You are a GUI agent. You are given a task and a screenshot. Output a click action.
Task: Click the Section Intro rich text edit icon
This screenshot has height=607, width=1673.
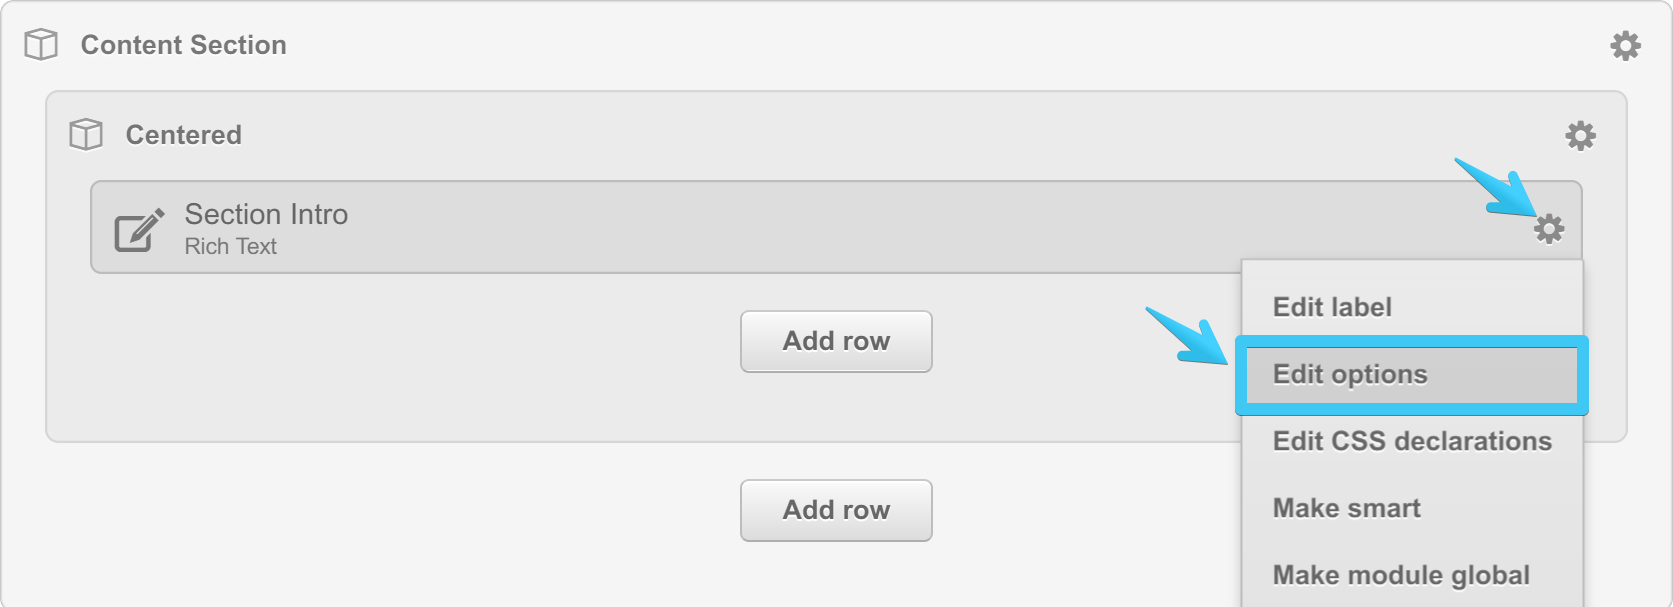(138, 230)
